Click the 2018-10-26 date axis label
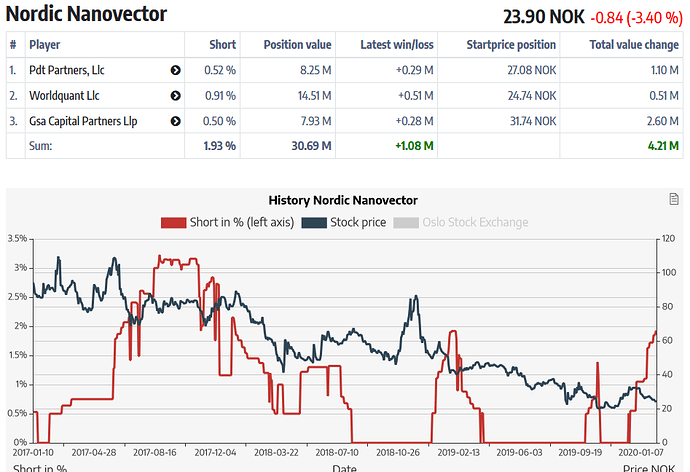 [x=398, y=453]
